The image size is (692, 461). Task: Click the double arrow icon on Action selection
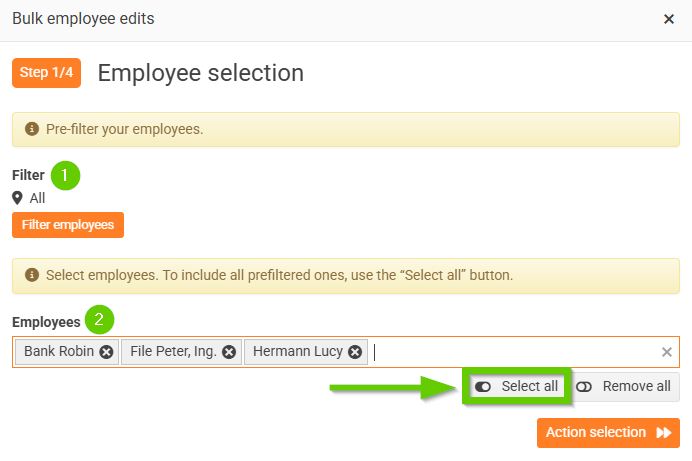coord(663,433)
